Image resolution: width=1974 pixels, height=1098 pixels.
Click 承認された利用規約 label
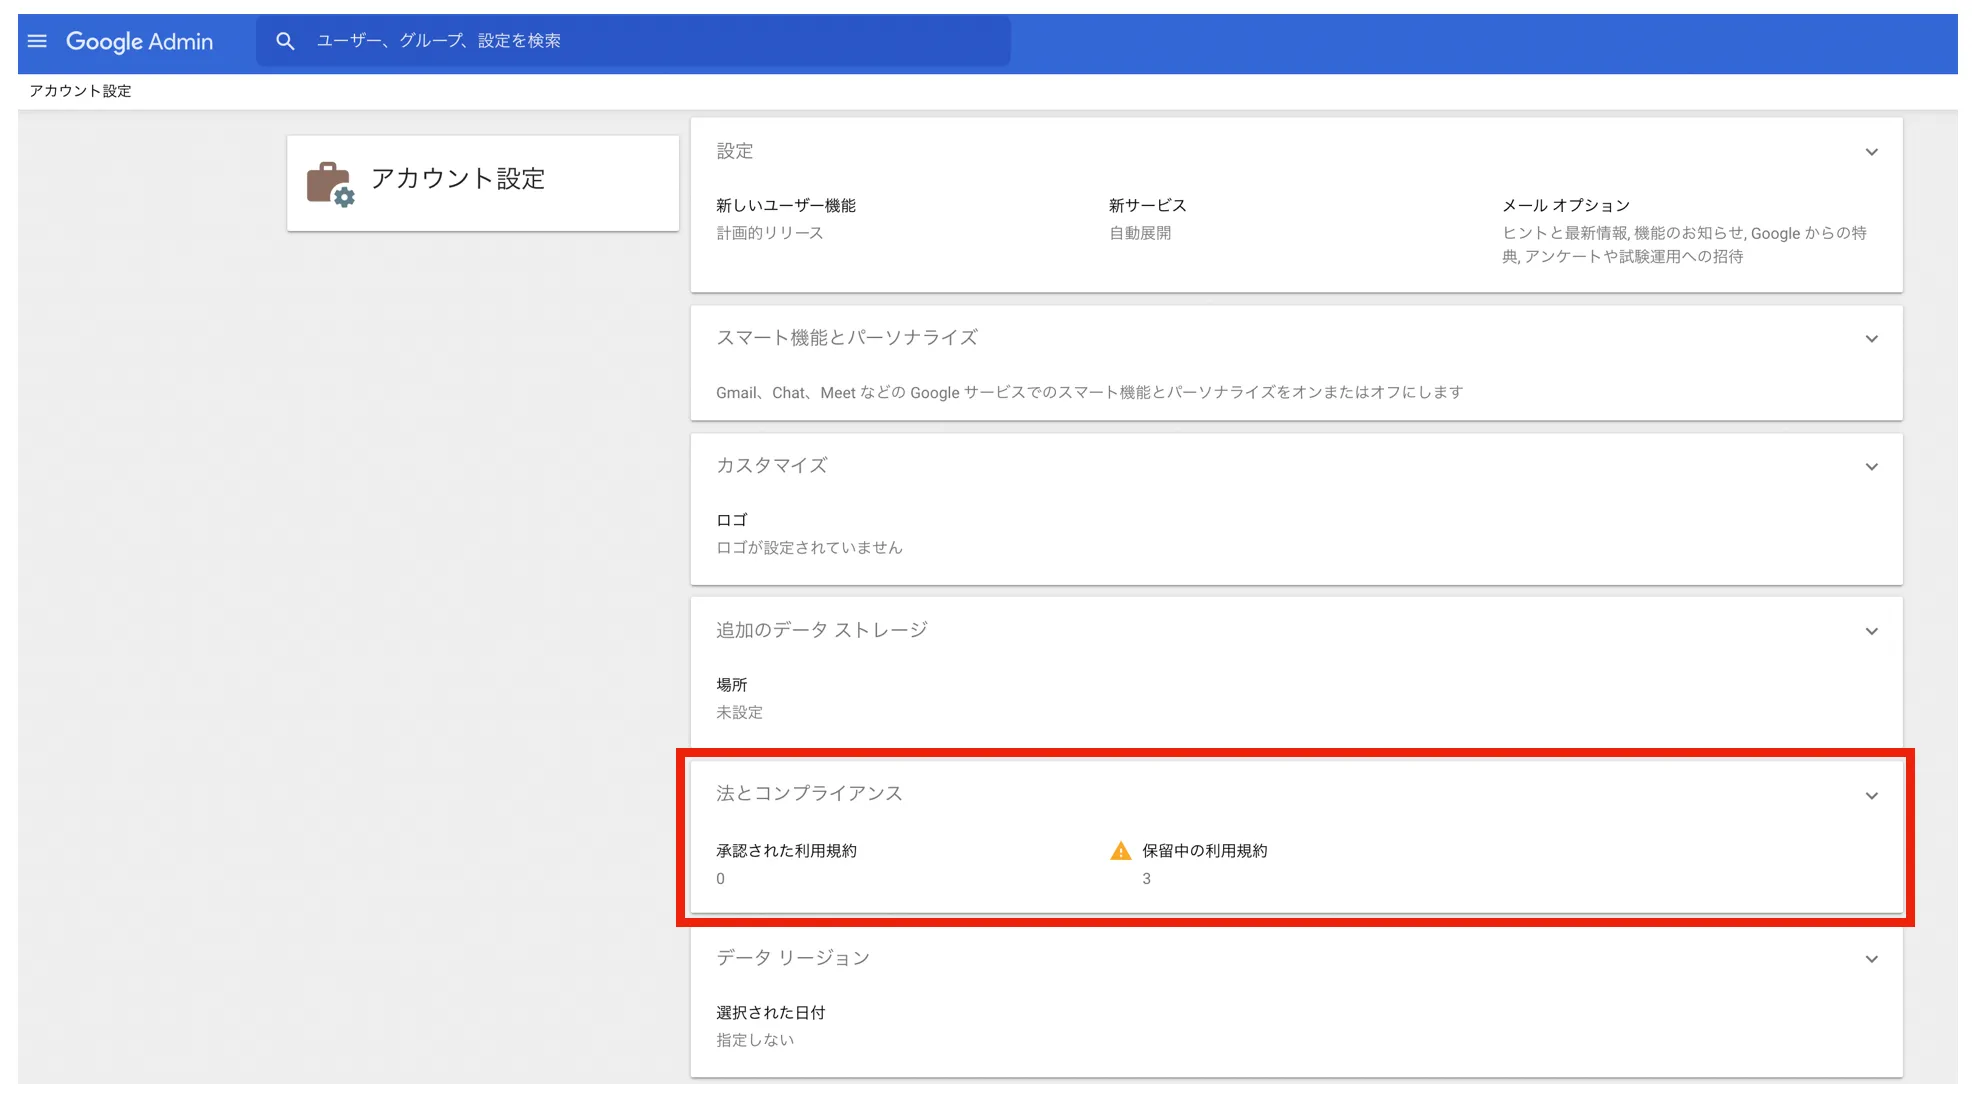[x=786, y=851]
